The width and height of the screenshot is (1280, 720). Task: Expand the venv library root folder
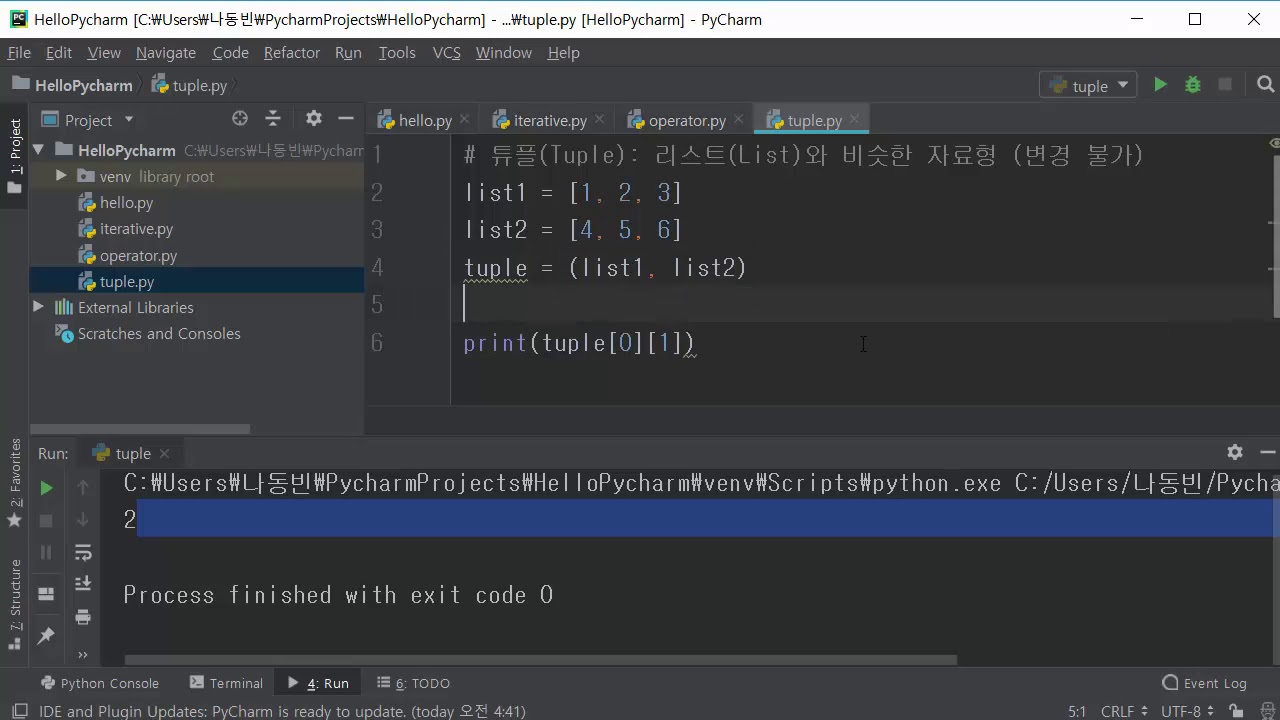coord(61,176)
